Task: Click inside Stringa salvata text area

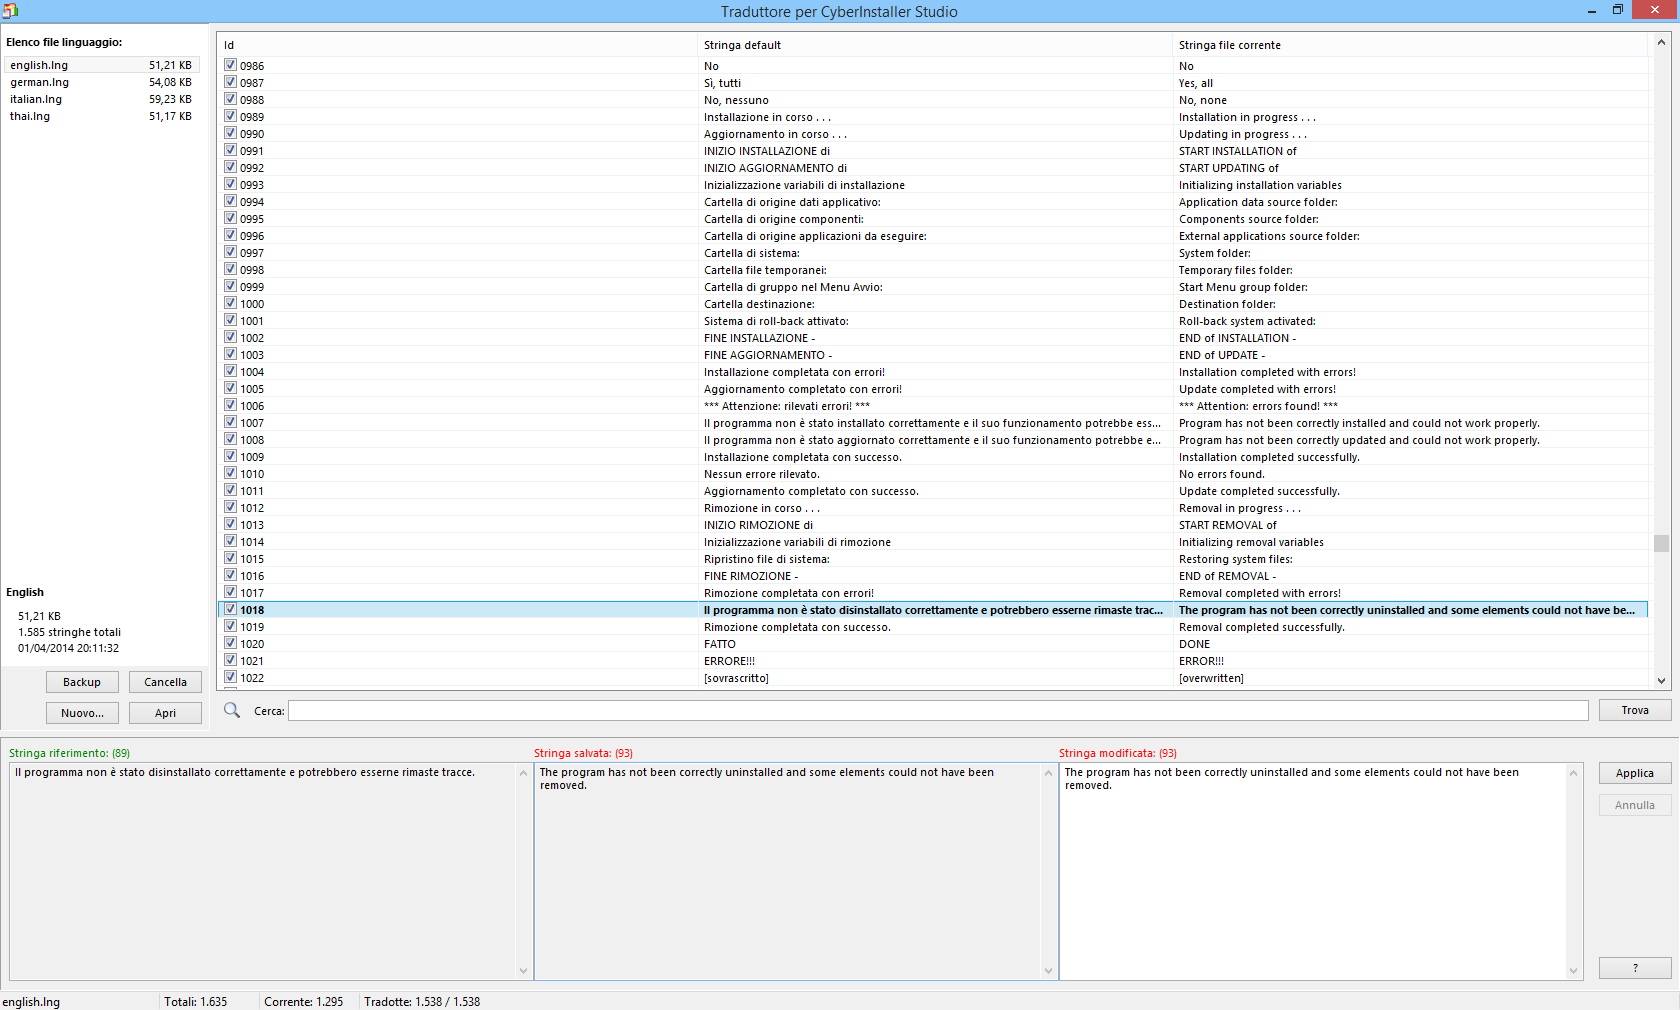Action: (x=788, y=871)
